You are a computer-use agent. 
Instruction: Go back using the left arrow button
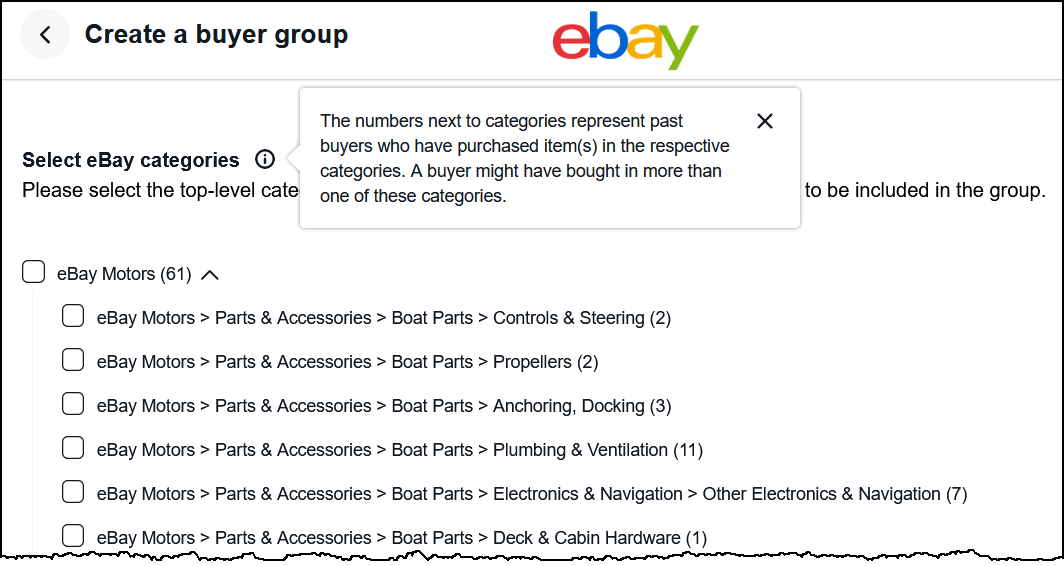click(x=45, y=35)
